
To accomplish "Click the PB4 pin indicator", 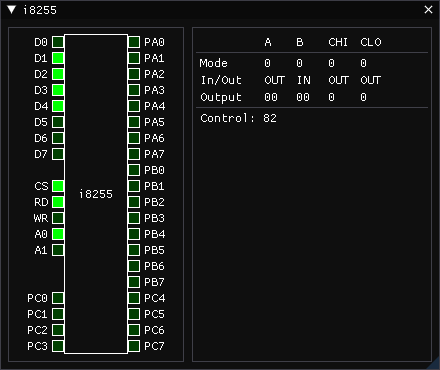I will point(134,234).
